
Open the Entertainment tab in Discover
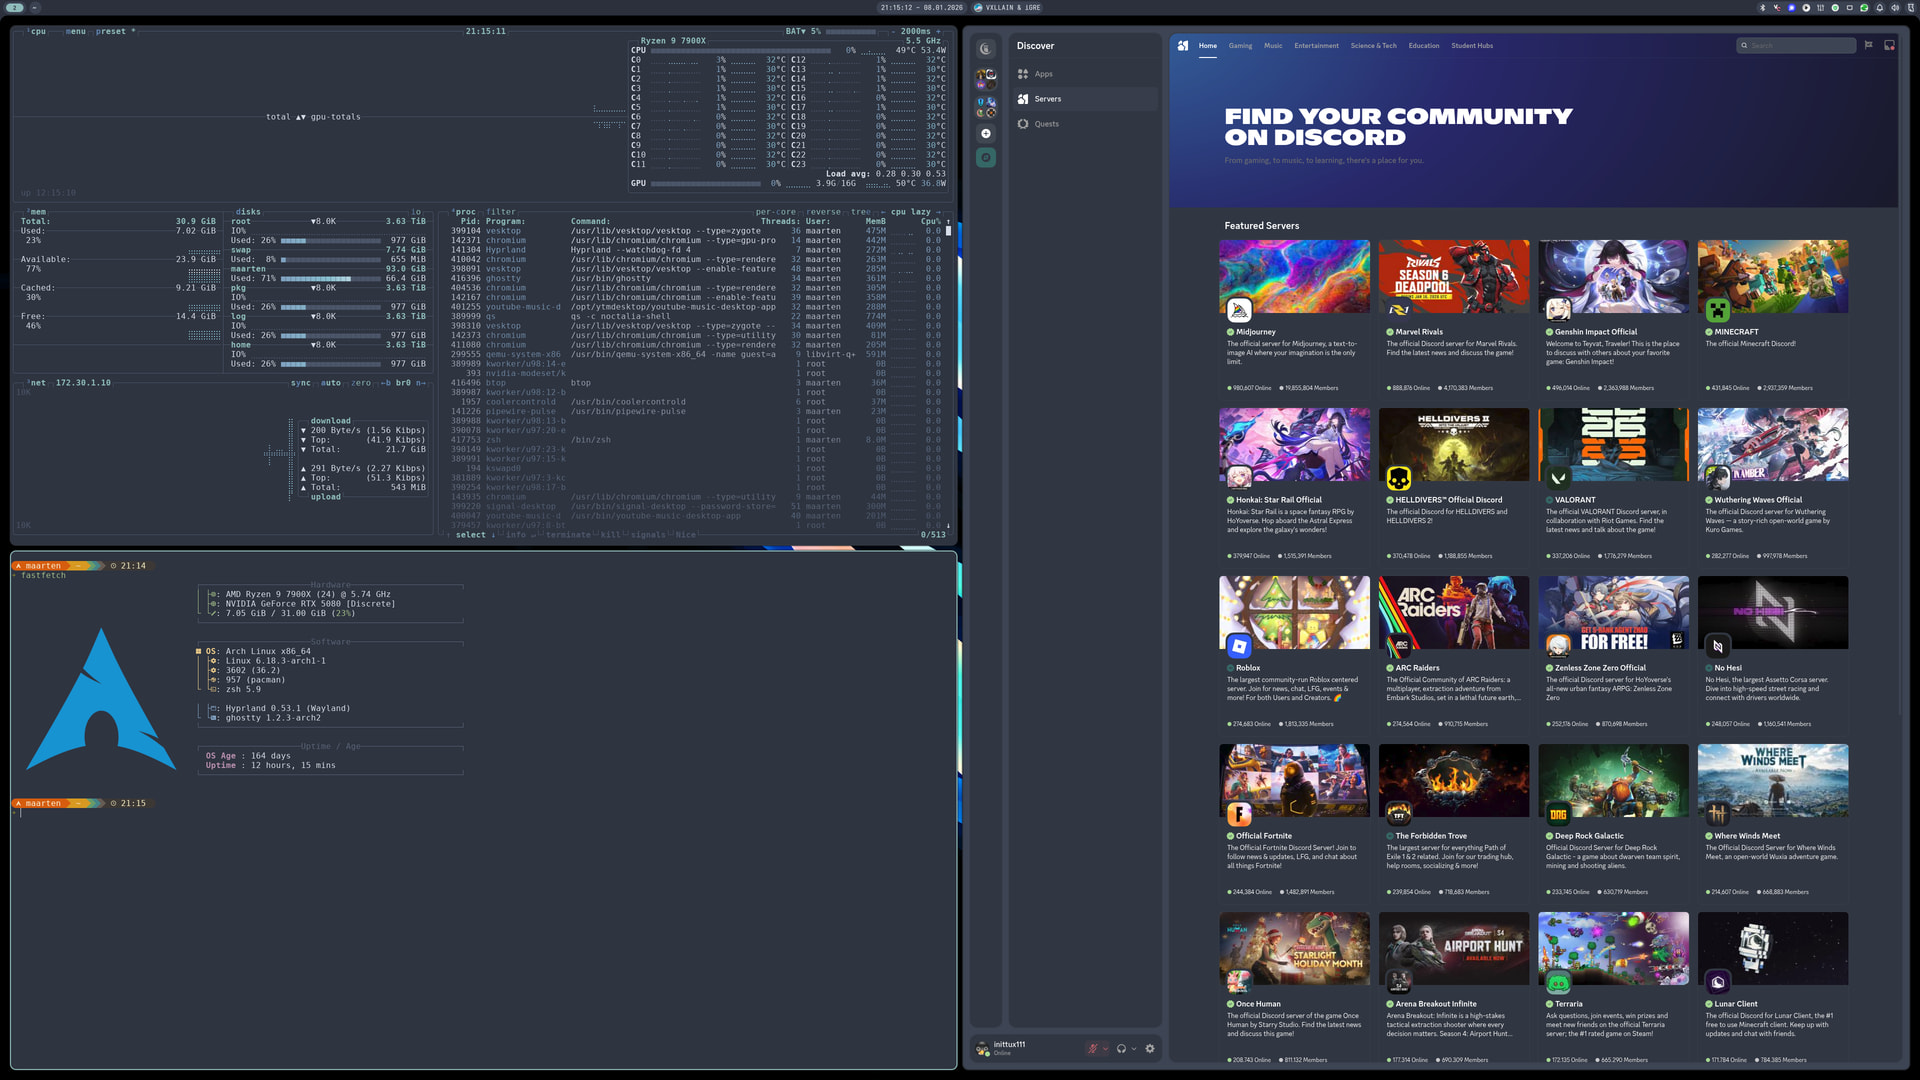(x=1316, y=45)
